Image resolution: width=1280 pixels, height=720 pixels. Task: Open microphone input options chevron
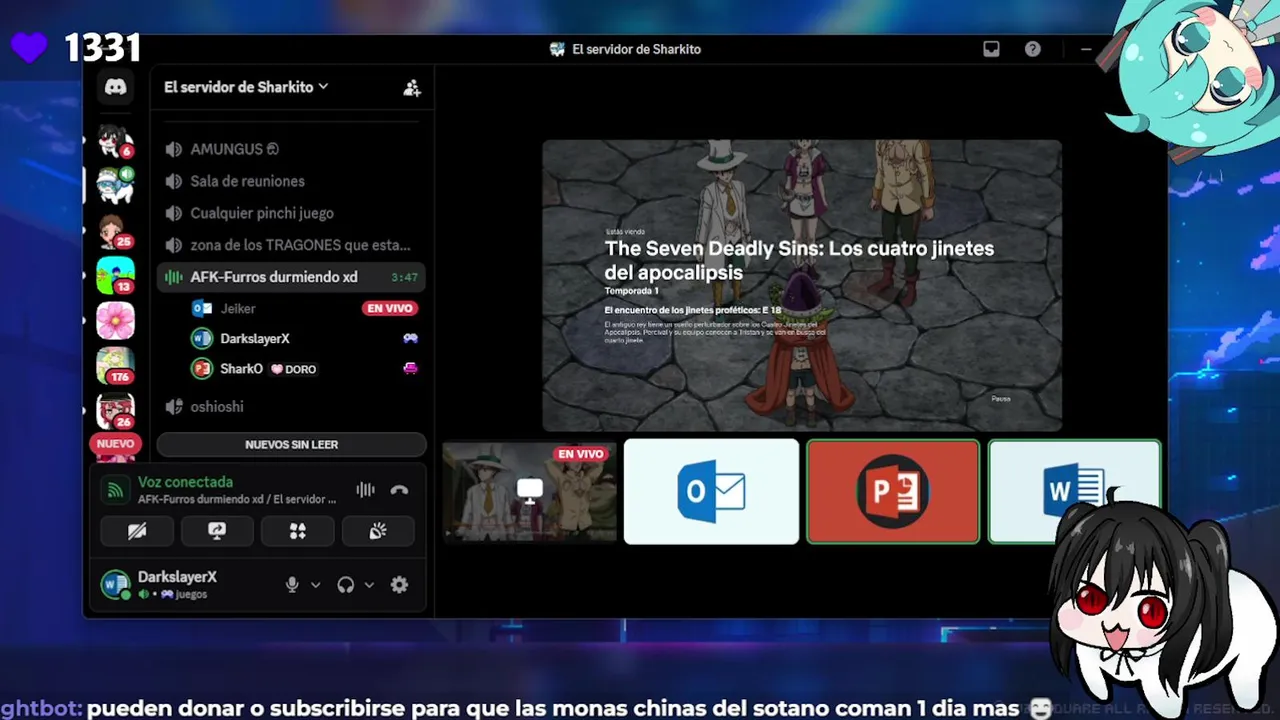tap(315, 585)
